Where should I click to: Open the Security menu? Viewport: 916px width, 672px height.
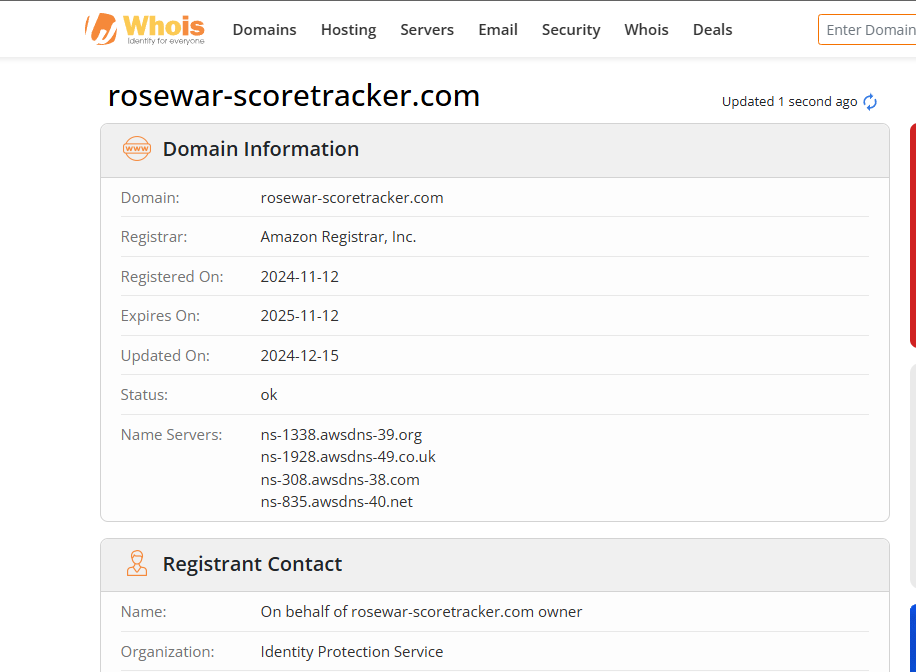(x=571, y=30)
